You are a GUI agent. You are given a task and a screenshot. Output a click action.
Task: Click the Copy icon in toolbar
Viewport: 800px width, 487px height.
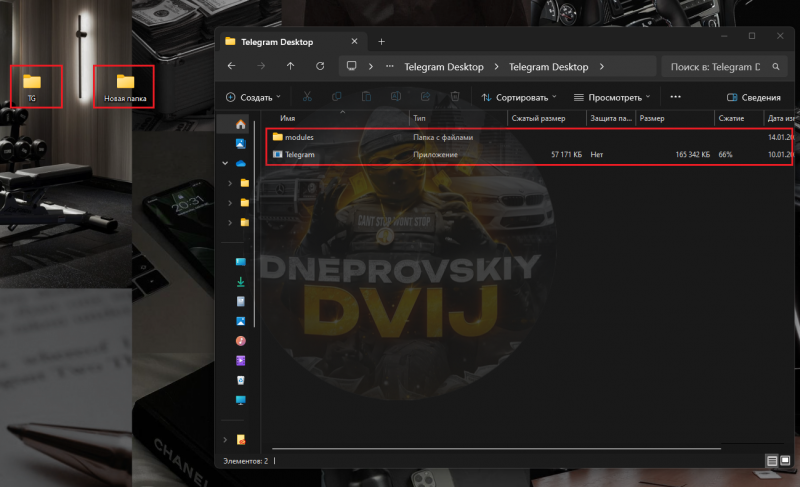click(x=337, y=97)
